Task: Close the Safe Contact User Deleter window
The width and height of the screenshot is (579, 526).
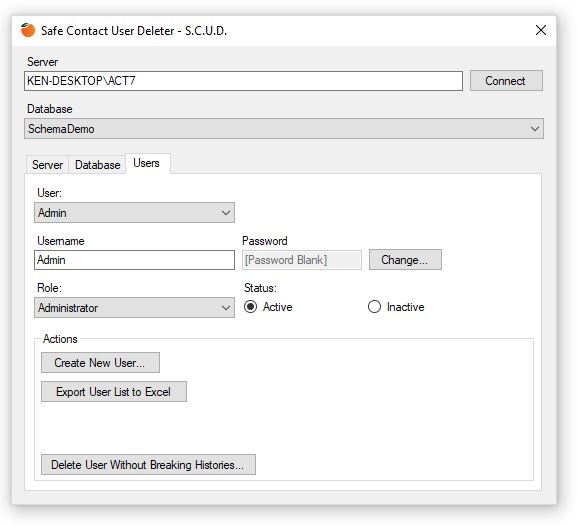Action: point(541,30)
